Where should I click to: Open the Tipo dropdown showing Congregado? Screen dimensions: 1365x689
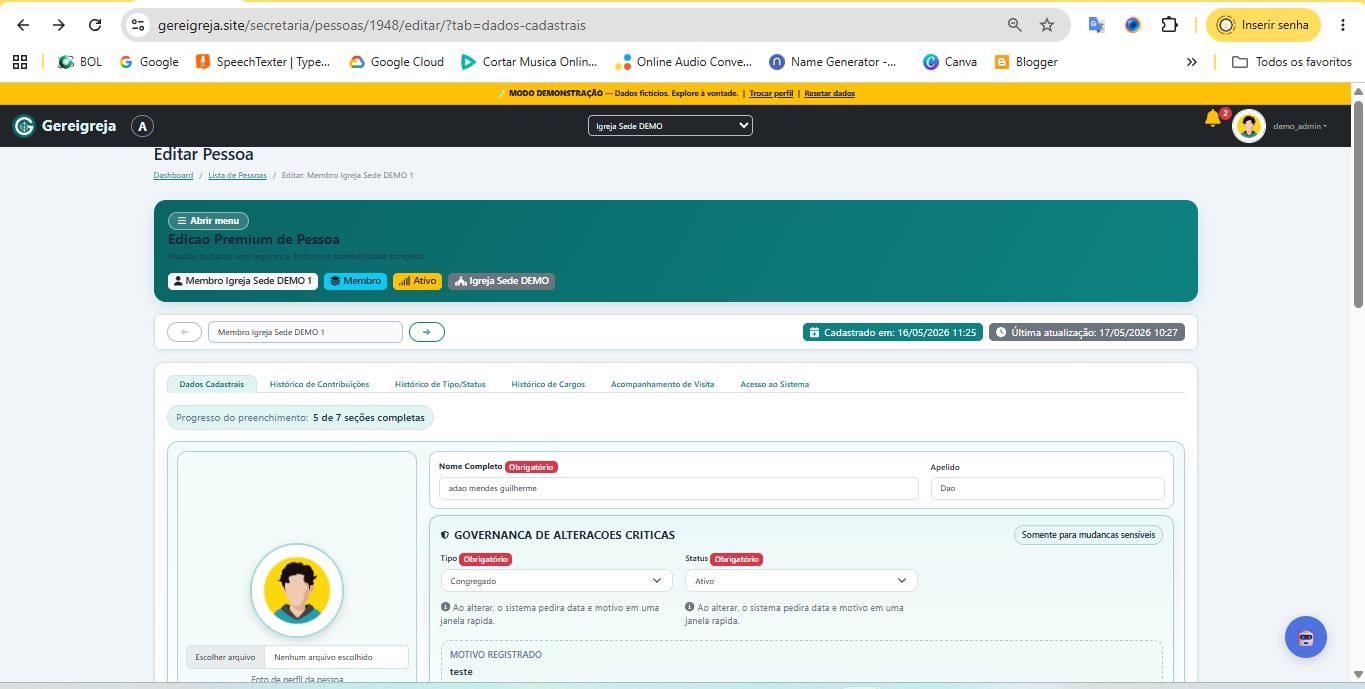point(557,580)
